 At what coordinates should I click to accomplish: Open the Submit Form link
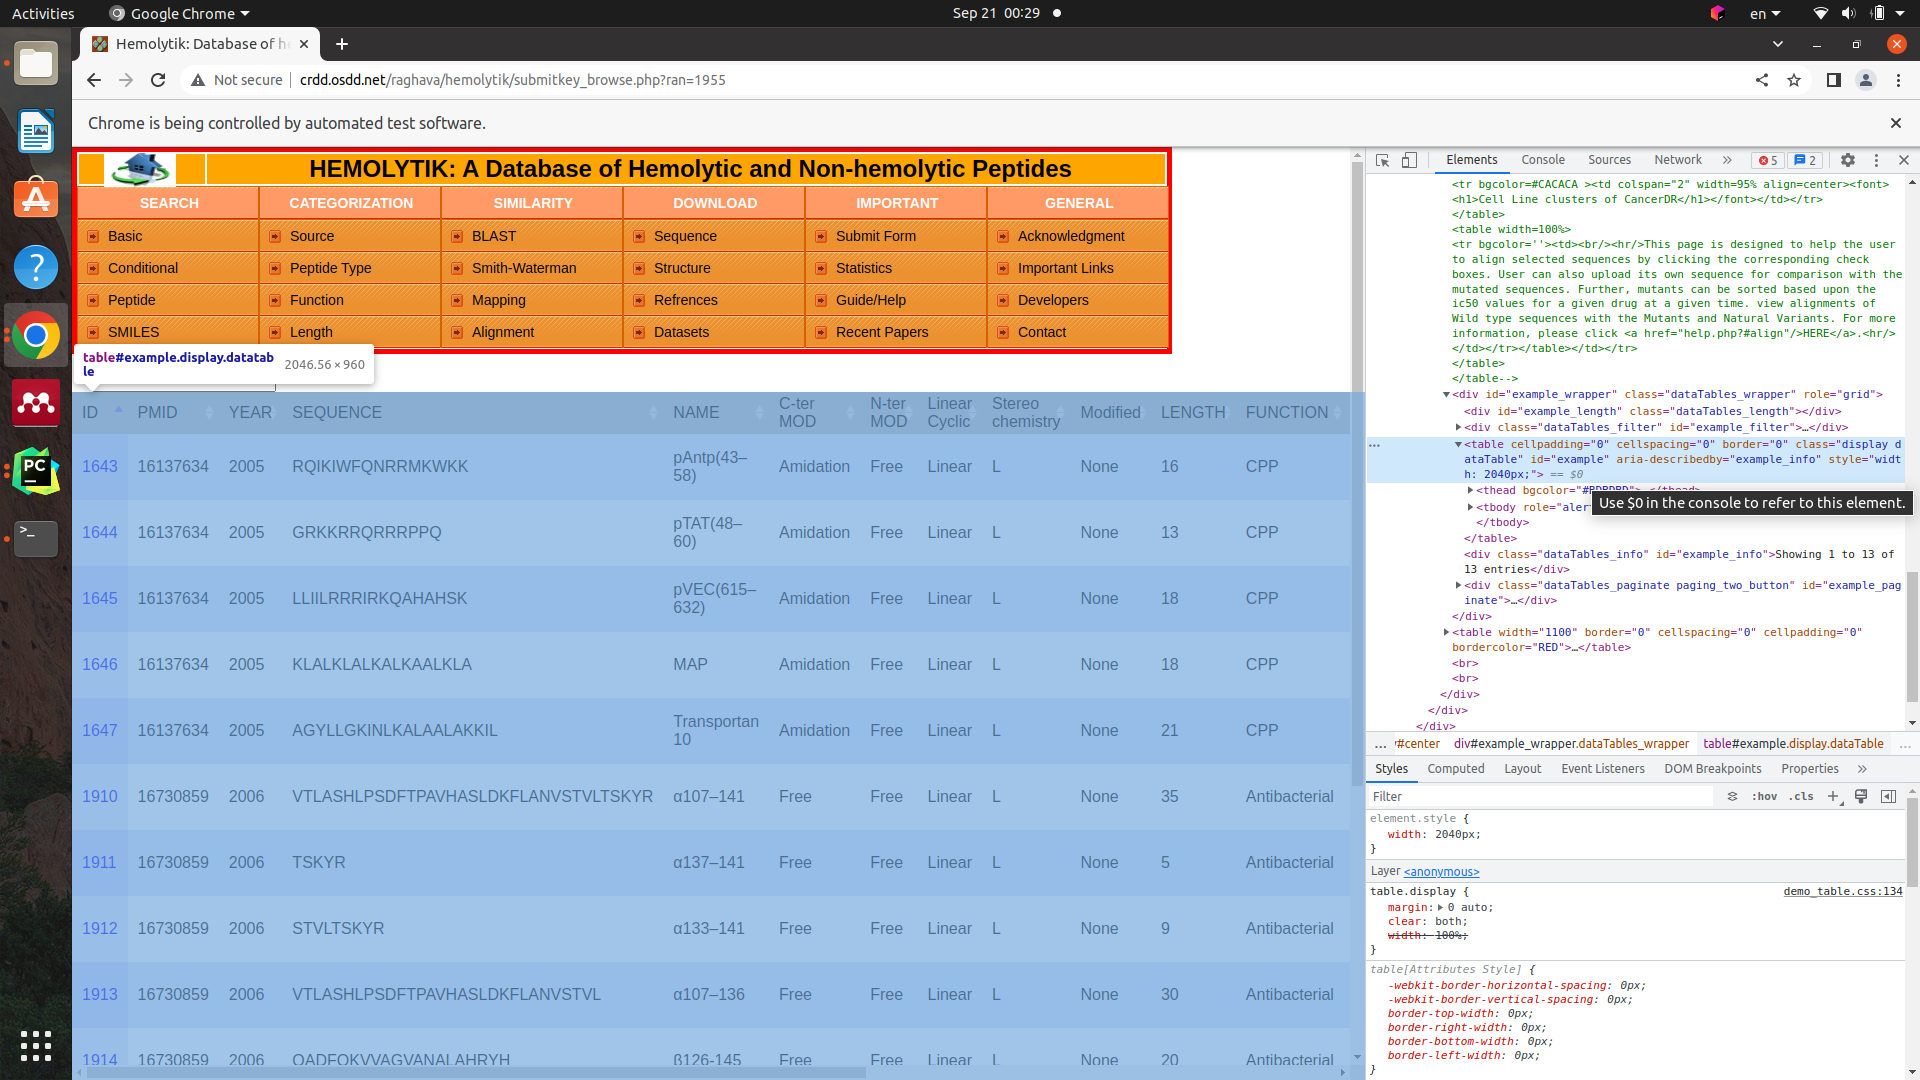[875, 236]
